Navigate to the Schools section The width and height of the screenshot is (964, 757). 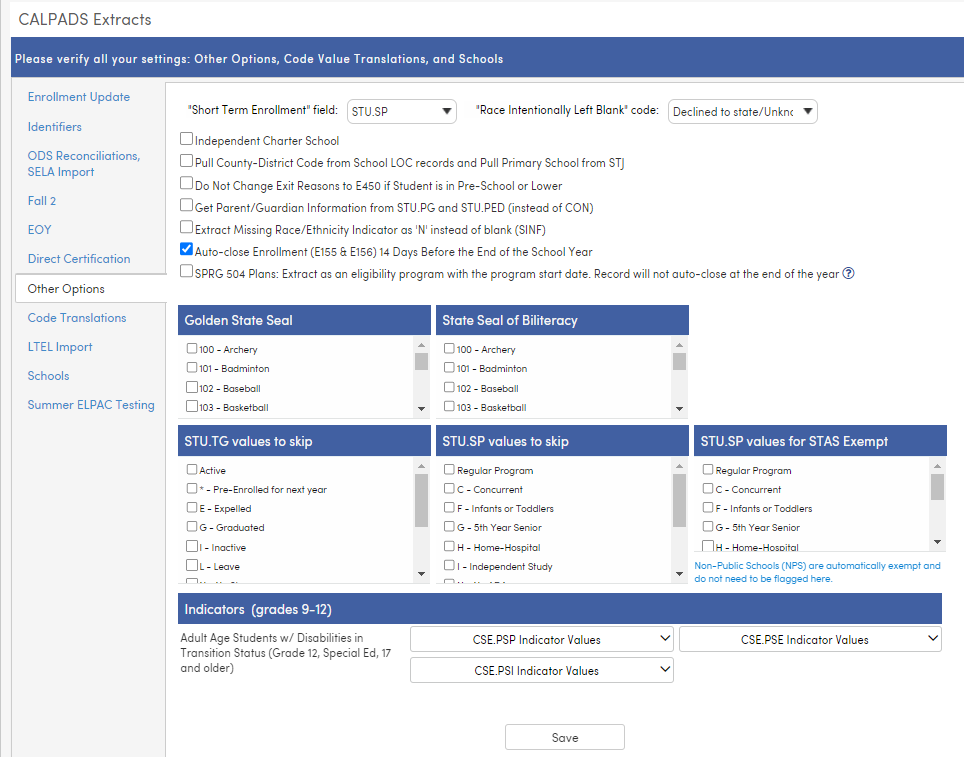click(48, 375)
